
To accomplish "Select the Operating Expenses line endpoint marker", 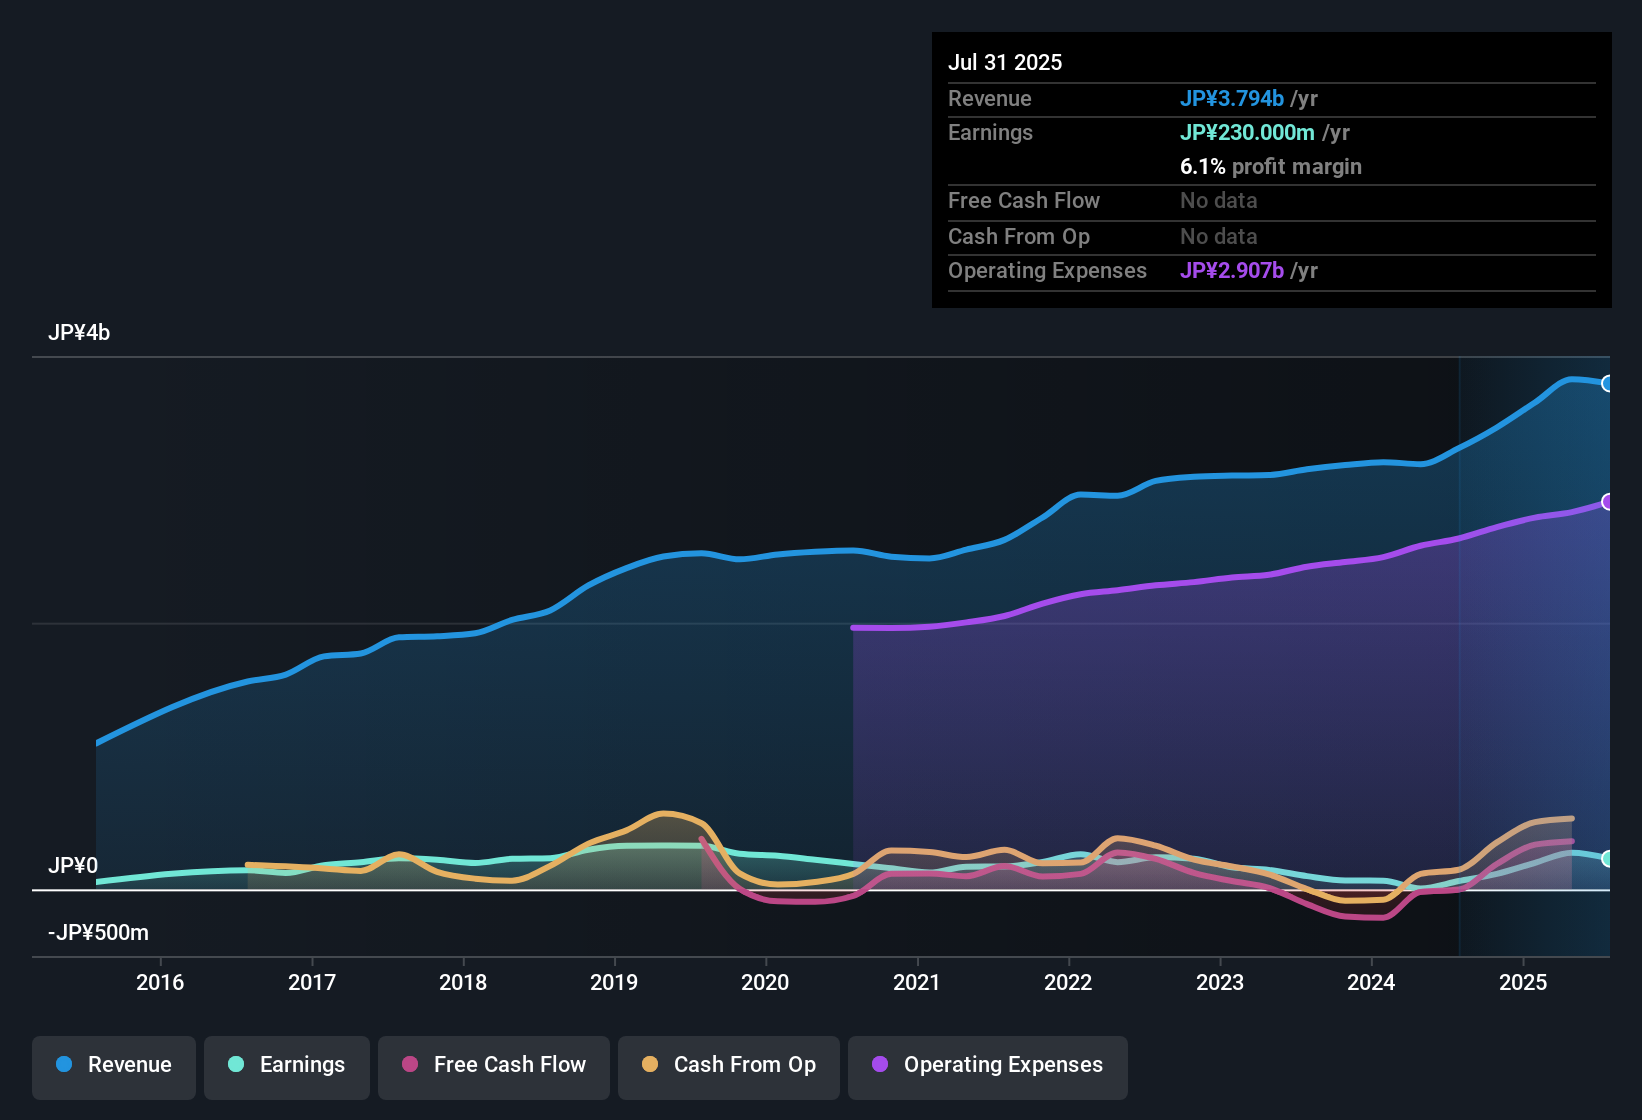I will 1609,502.
